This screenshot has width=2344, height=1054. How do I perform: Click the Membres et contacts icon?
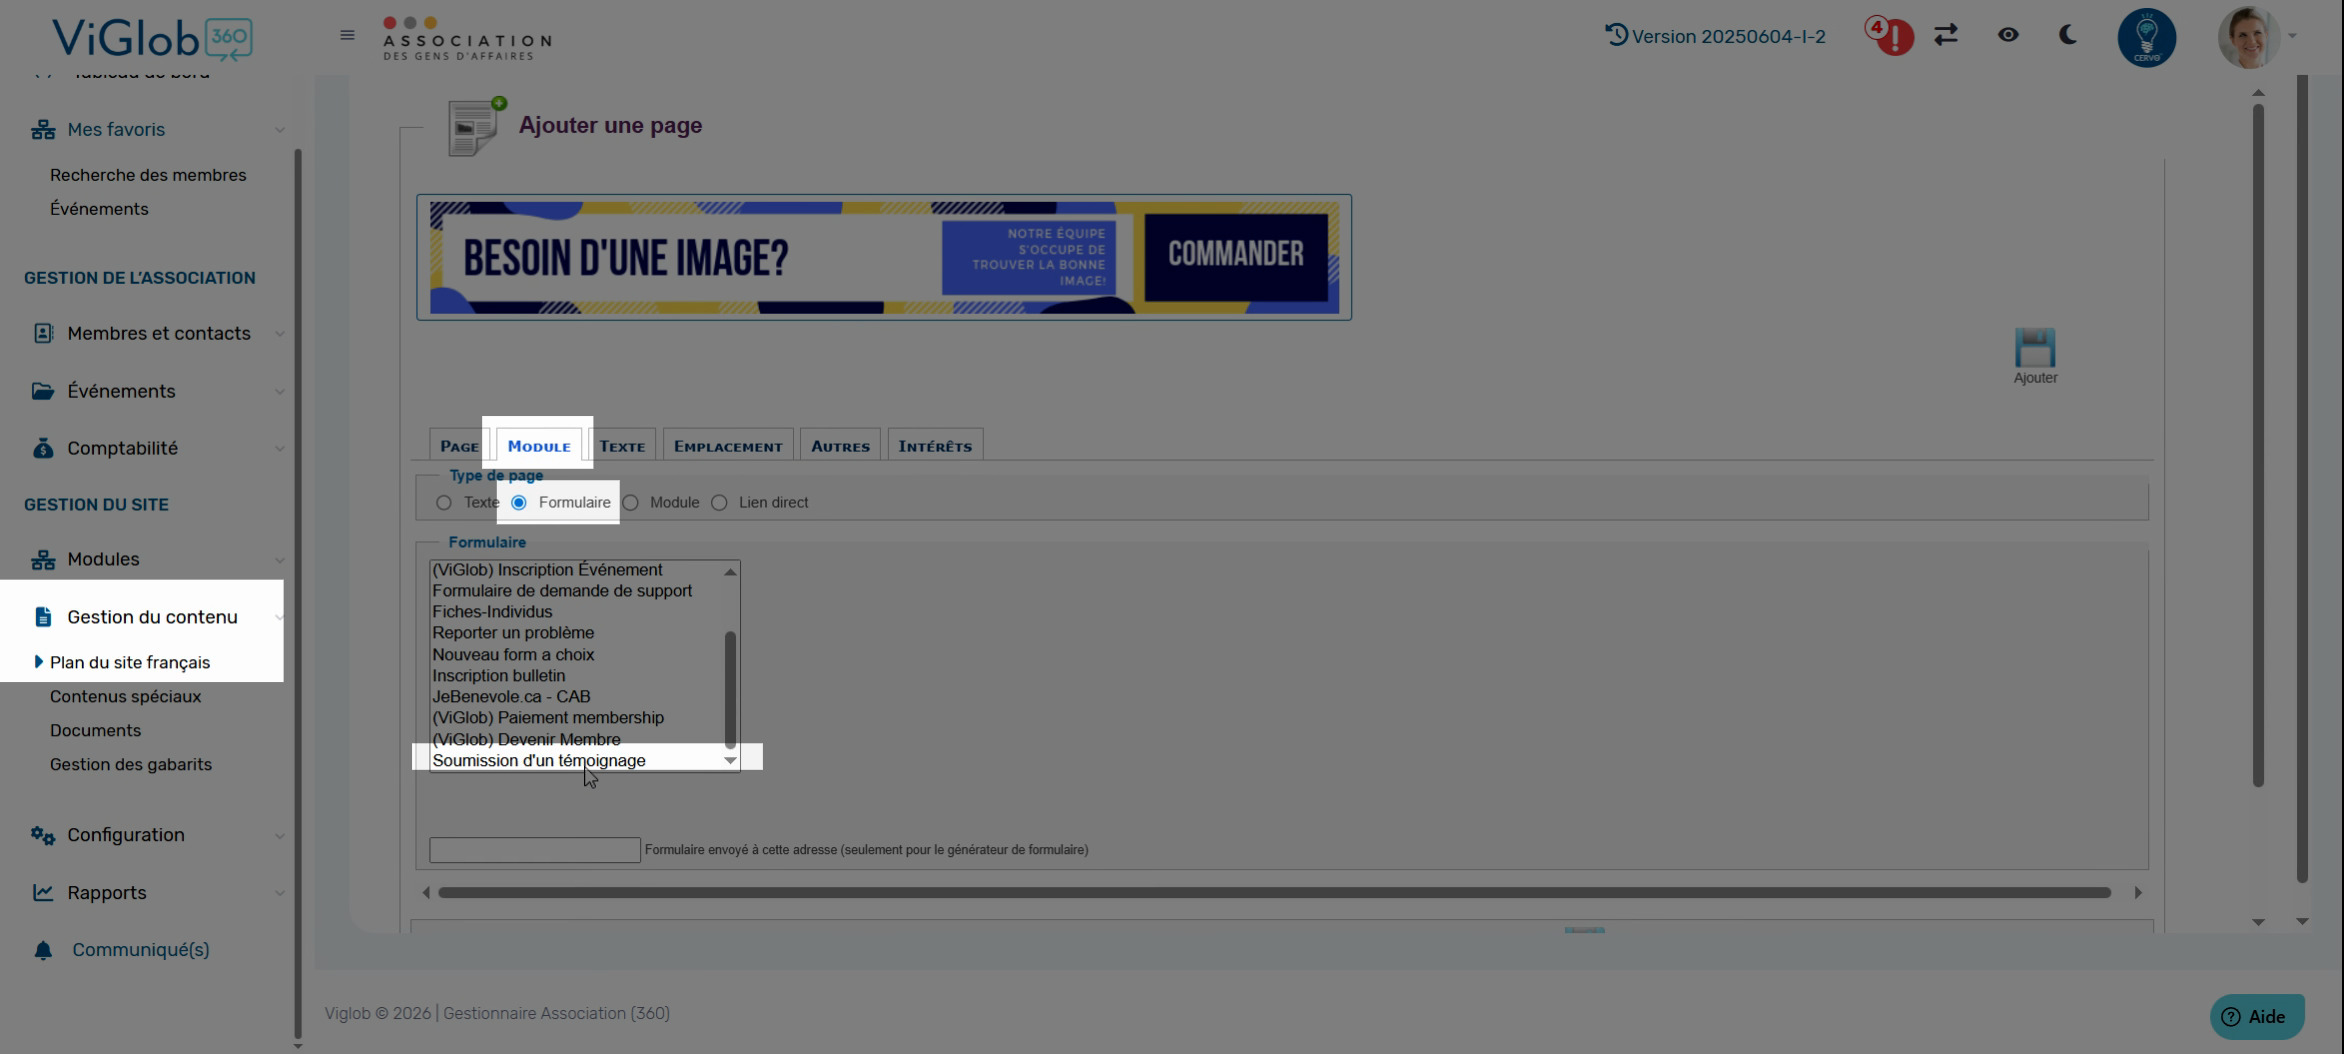coord(42,333)
